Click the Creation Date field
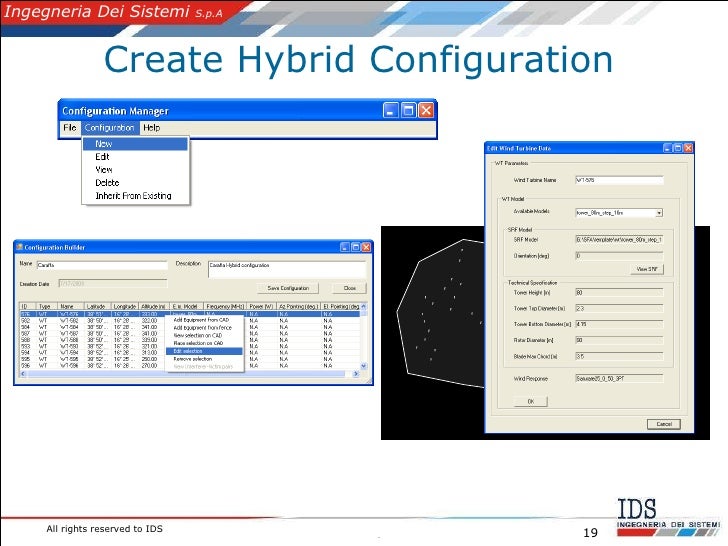 [113, 283]
